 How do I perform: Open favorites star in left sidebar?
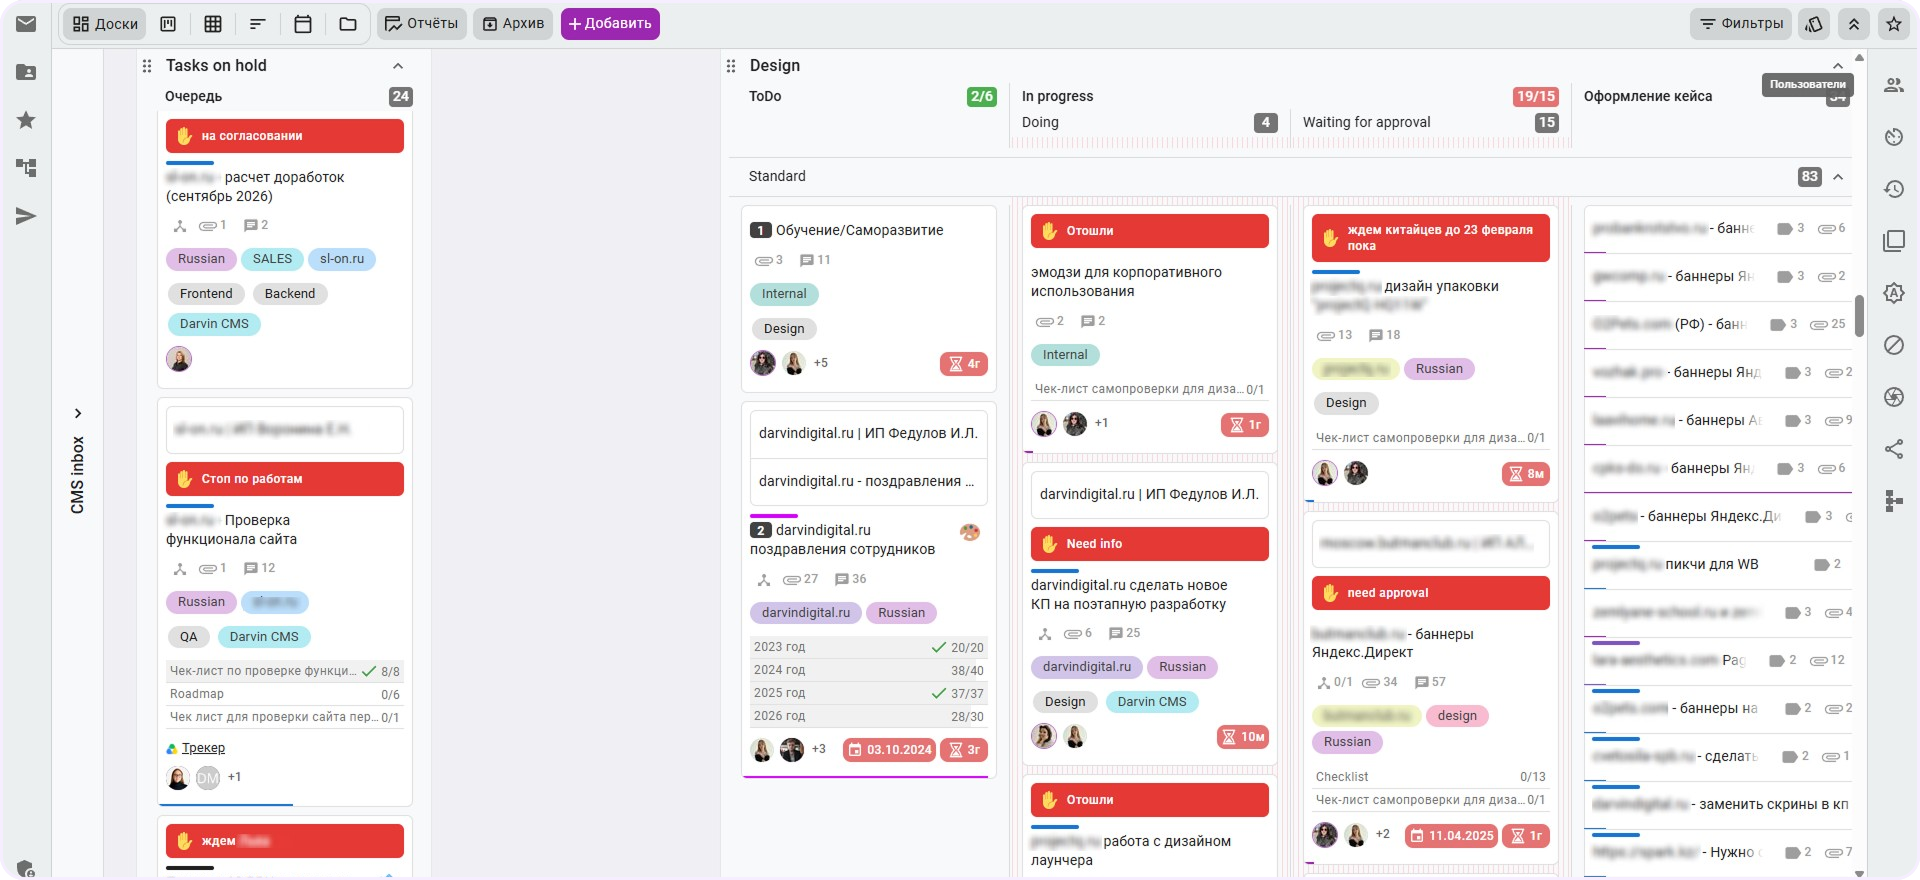(x=26, y=120)
